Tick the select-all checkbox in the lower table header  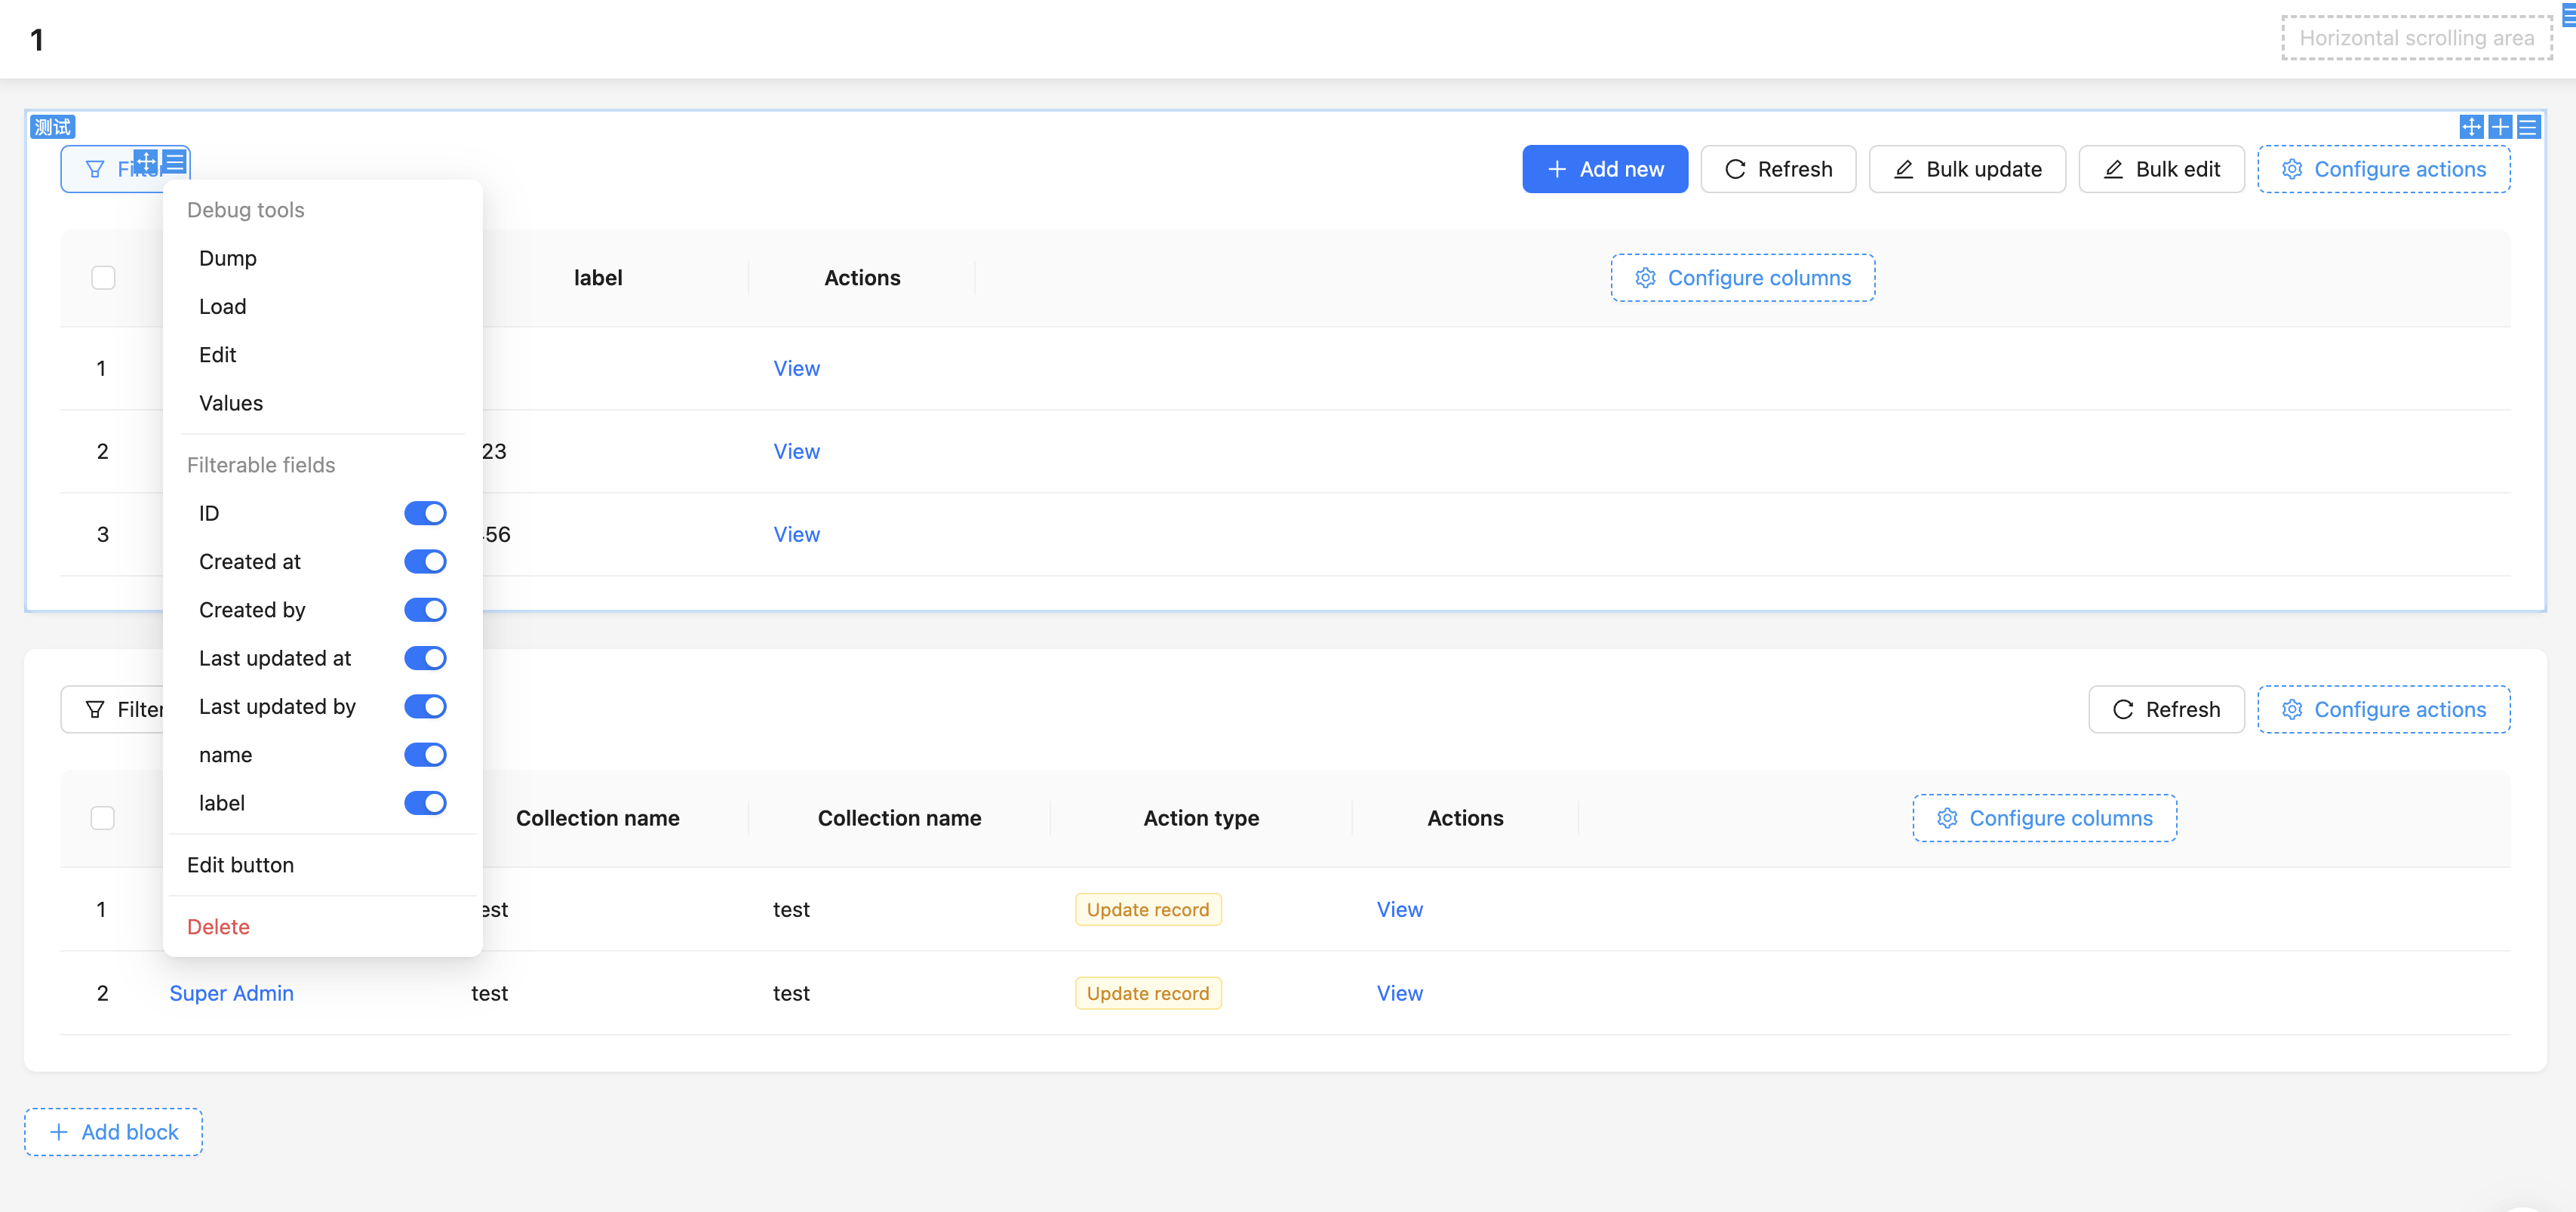[x=103, y=818]
